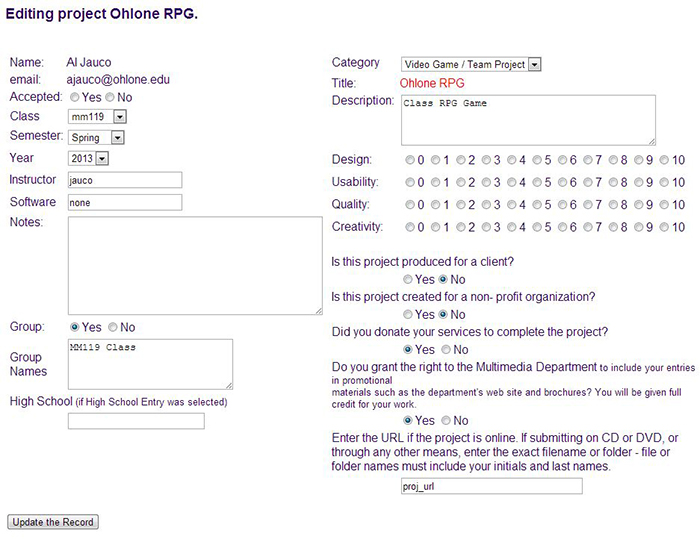700x539 pixels.
Task: Expand the Year dropdown showing 2013
Action: tap(88, 159)
